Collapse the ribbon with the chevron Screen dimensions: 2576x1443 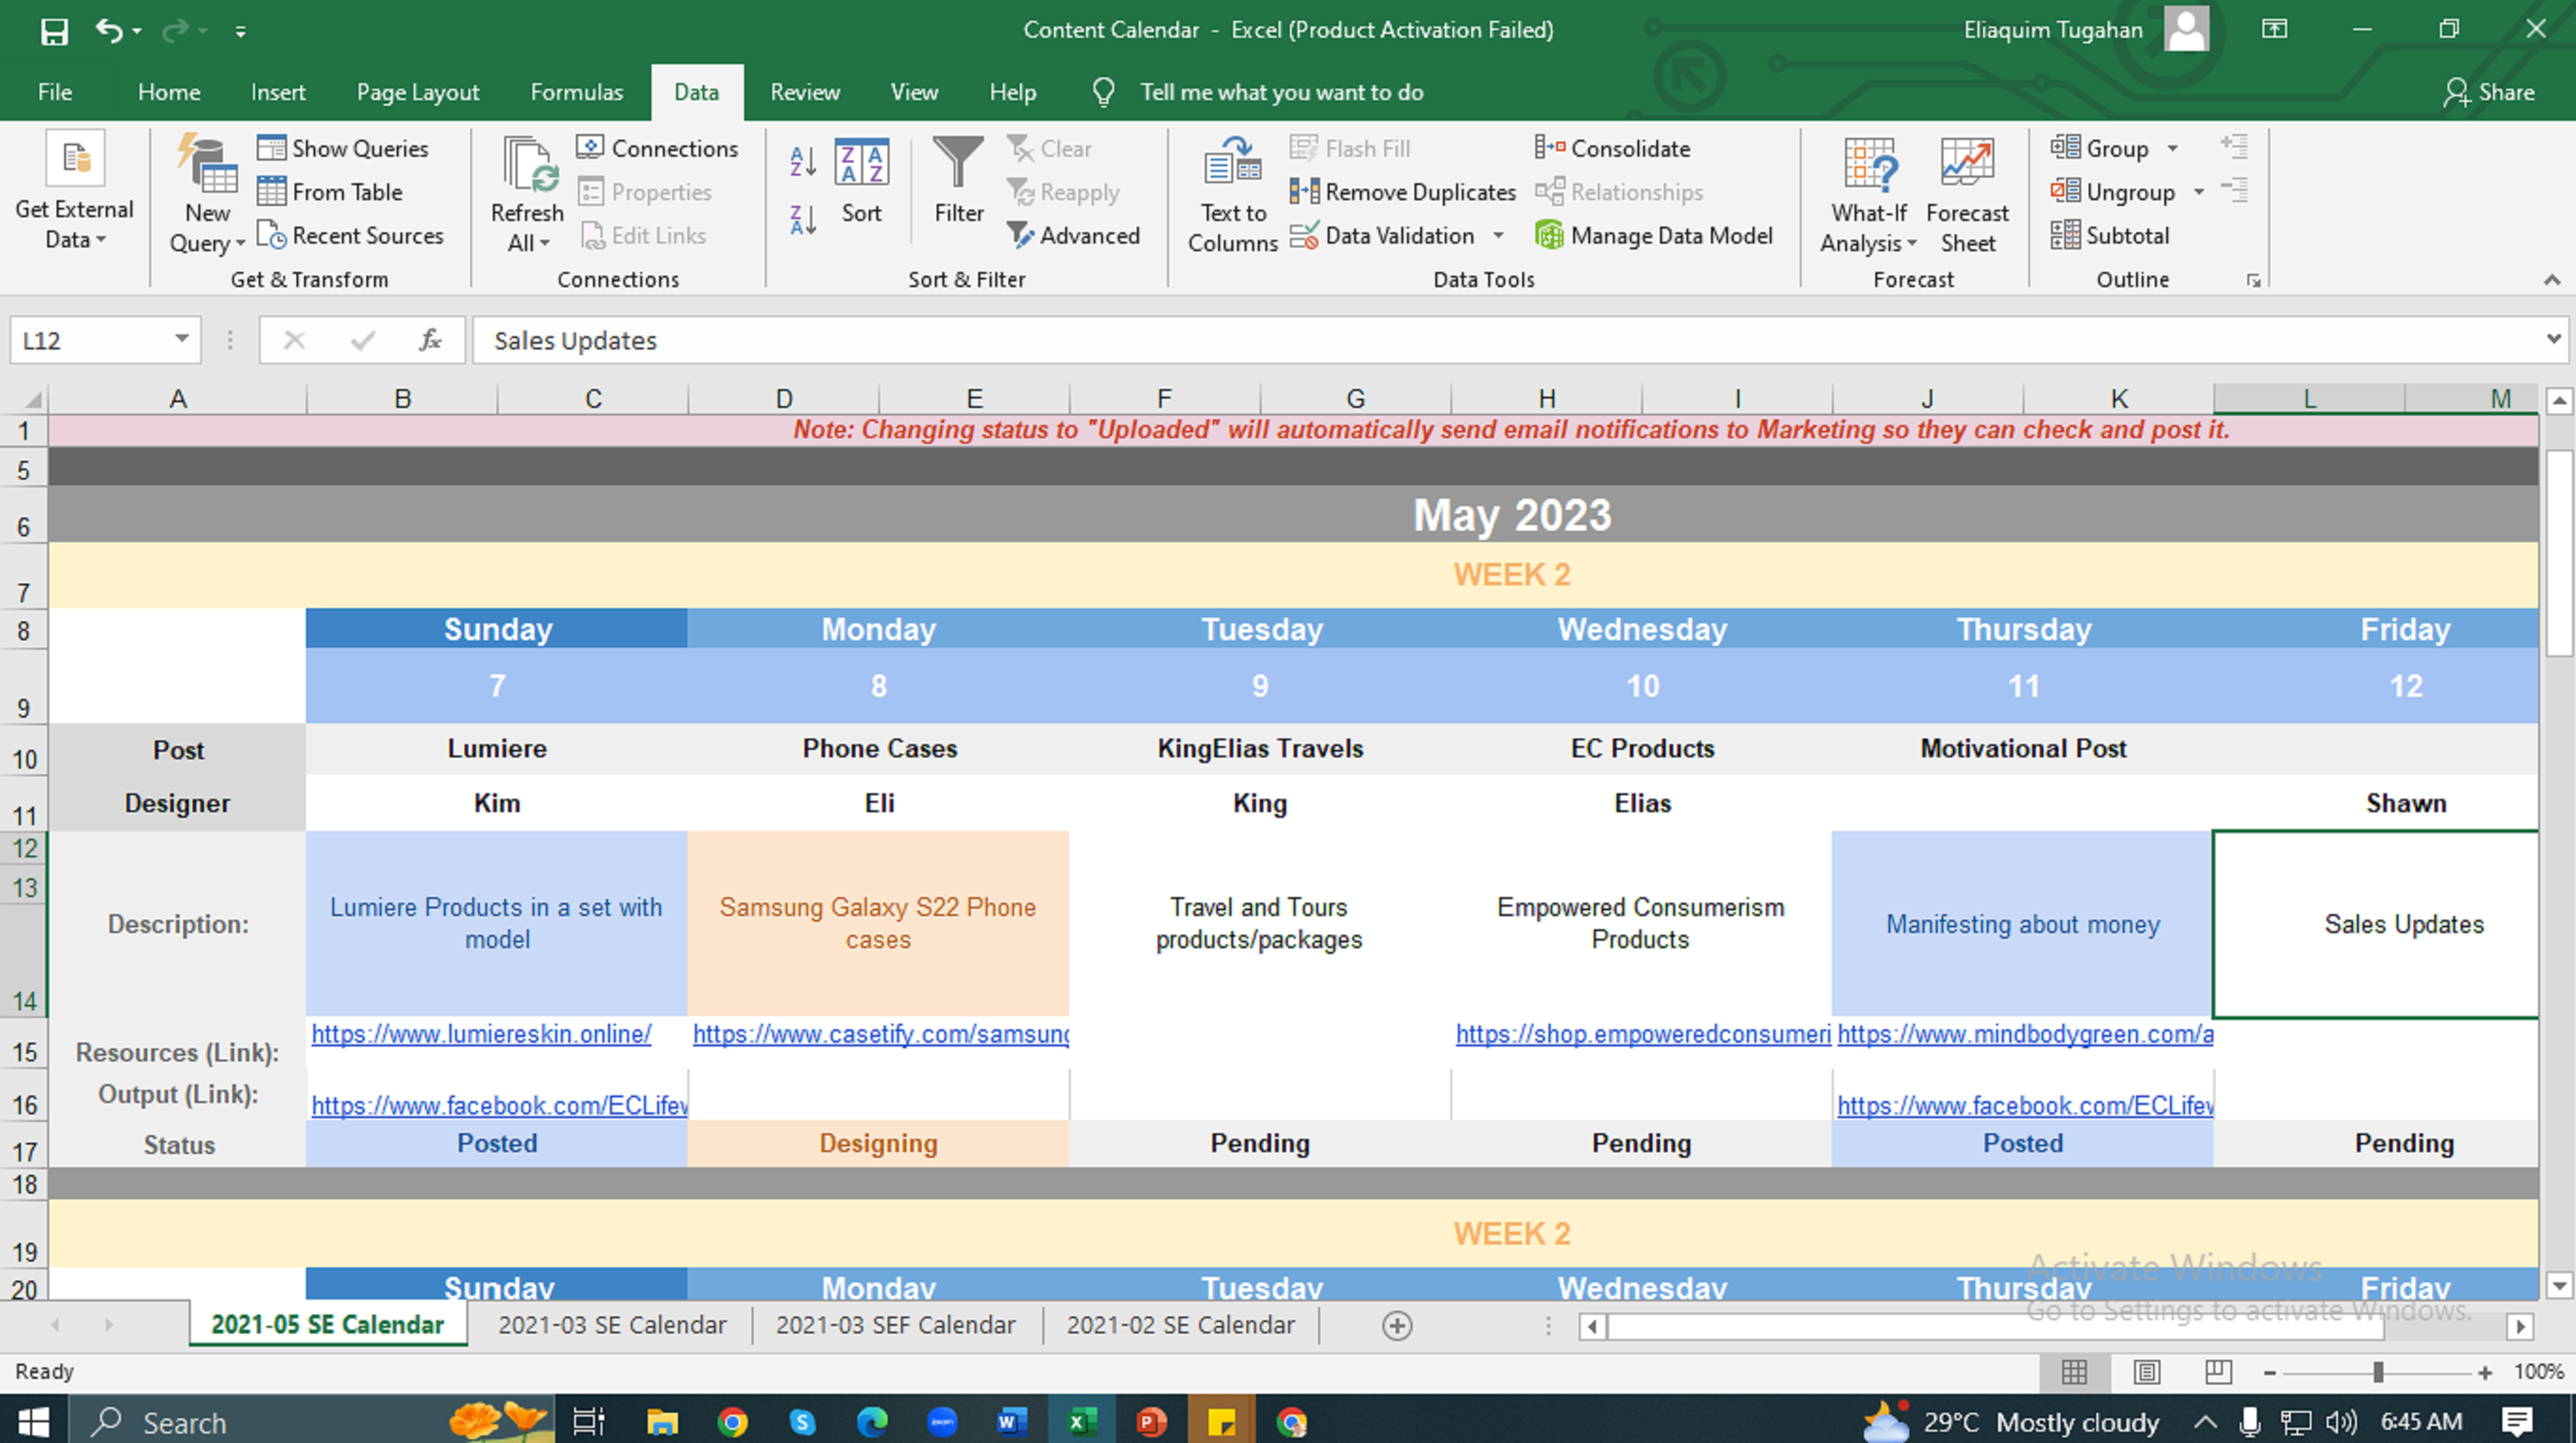click(x=2551, y=280)
